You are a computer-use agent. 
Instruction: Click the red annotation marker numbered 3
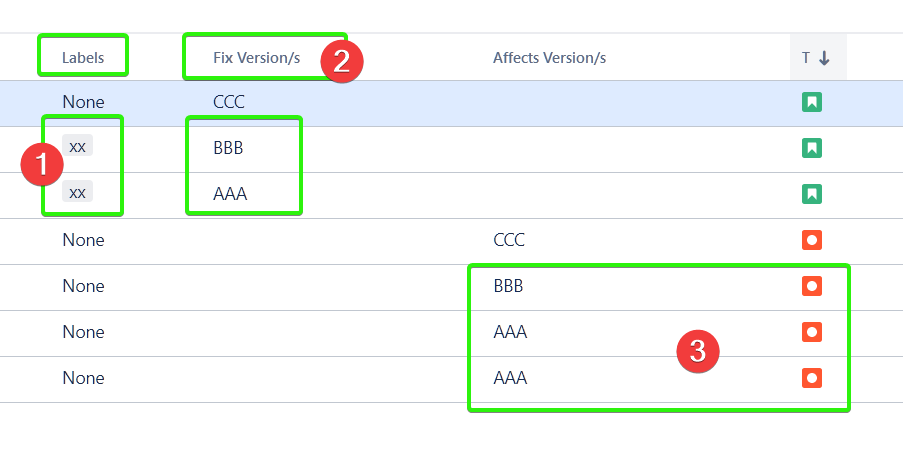pos(697,351)
